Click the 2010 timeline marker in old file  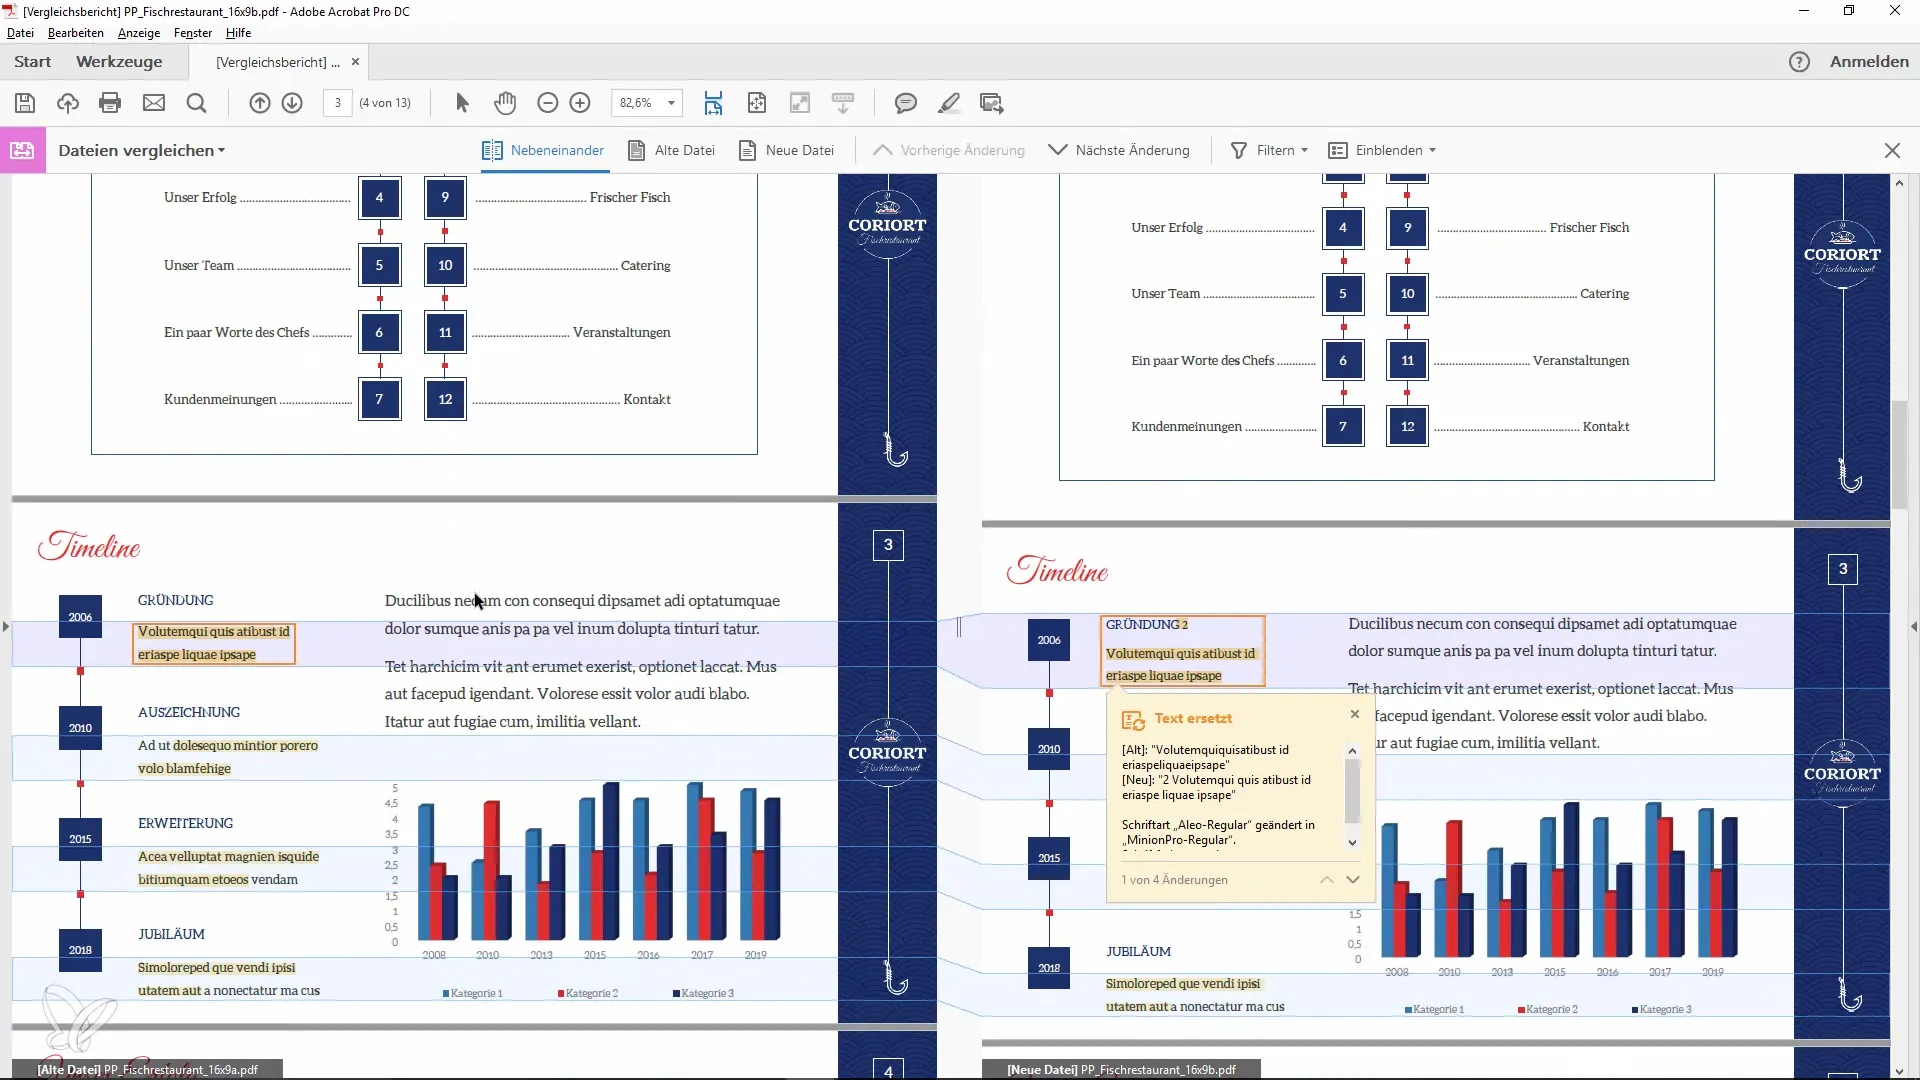click(x=80, y=728)
